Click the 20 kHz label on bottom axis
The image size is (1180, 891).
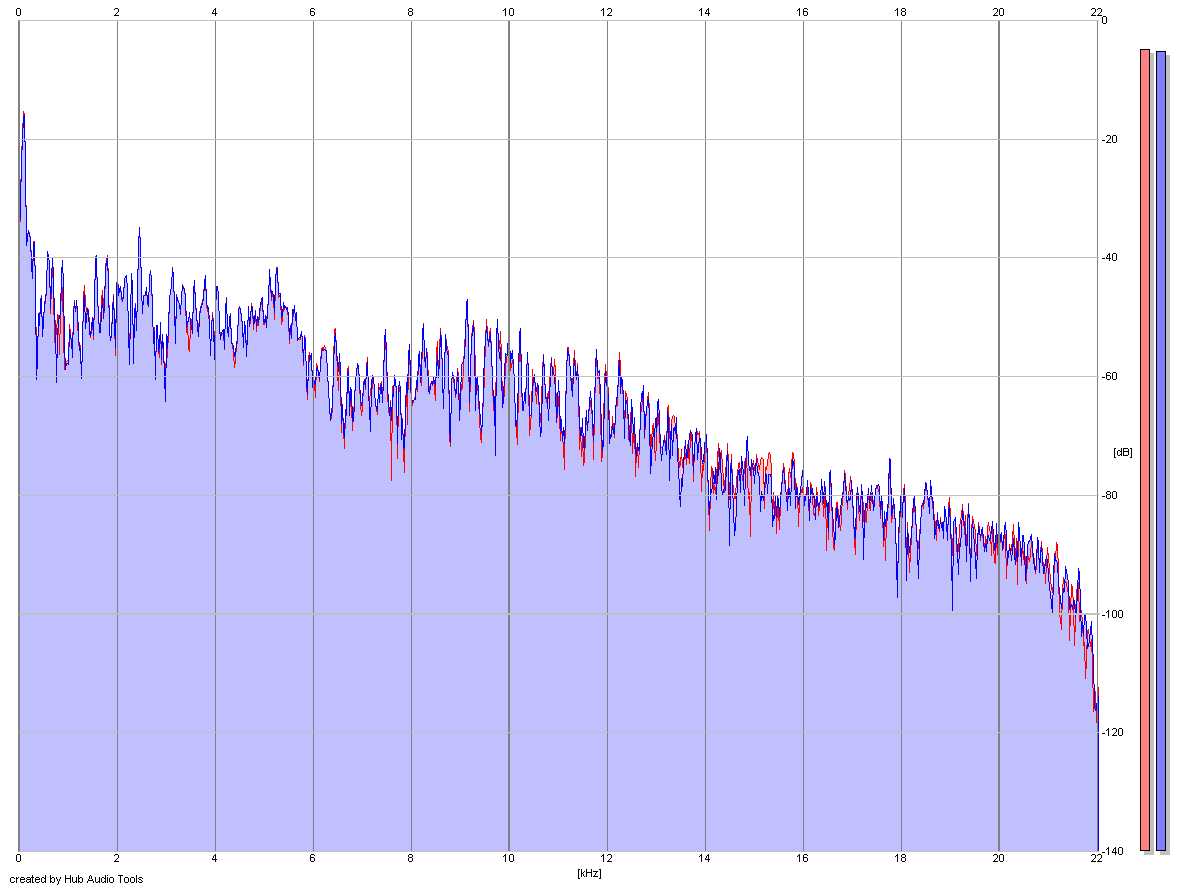(999, 858)
